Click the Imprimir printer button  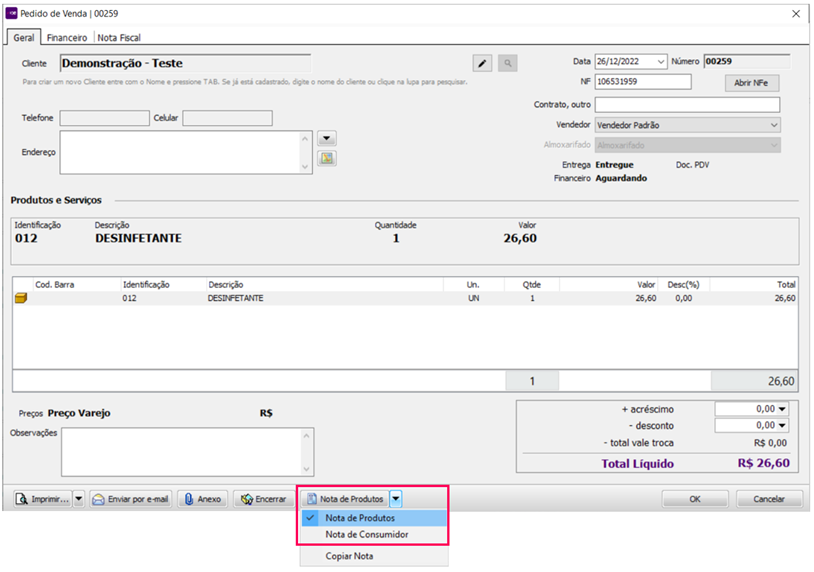tap(42, 499)
